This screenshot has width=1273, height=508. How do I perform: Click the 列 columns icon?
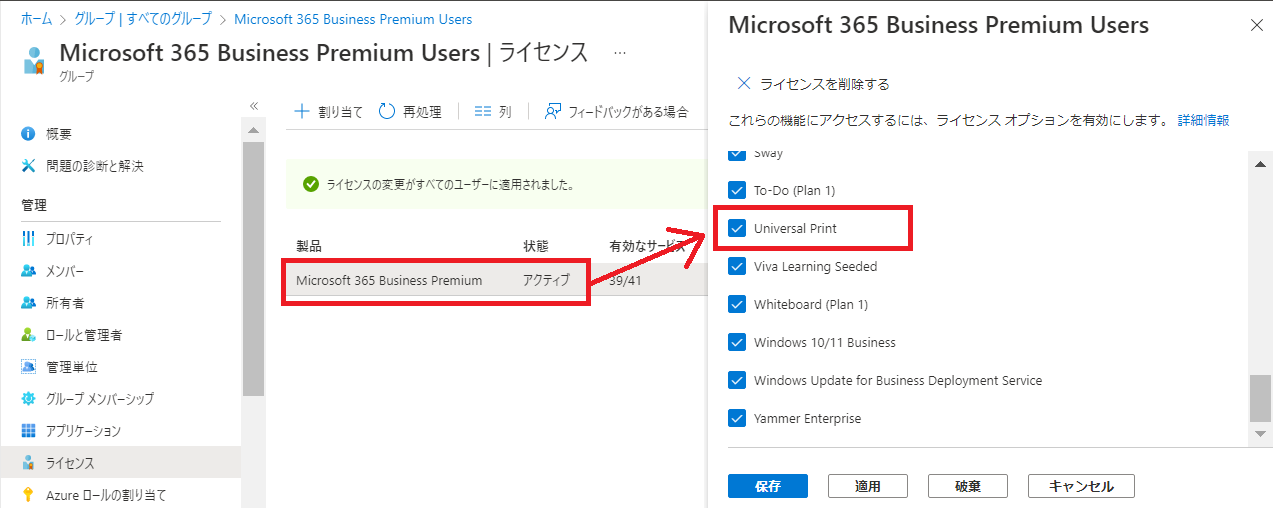tap(483, 112)
